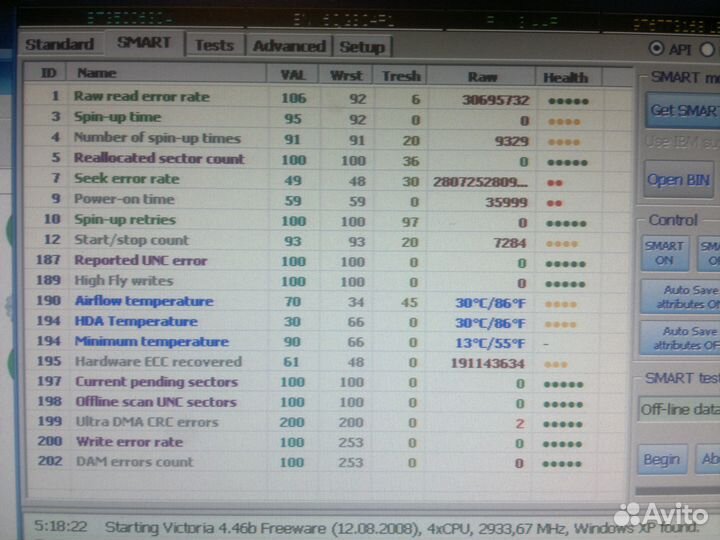720x540 pixels.
Task: Click the Health column header
Action: click(565, 77)
